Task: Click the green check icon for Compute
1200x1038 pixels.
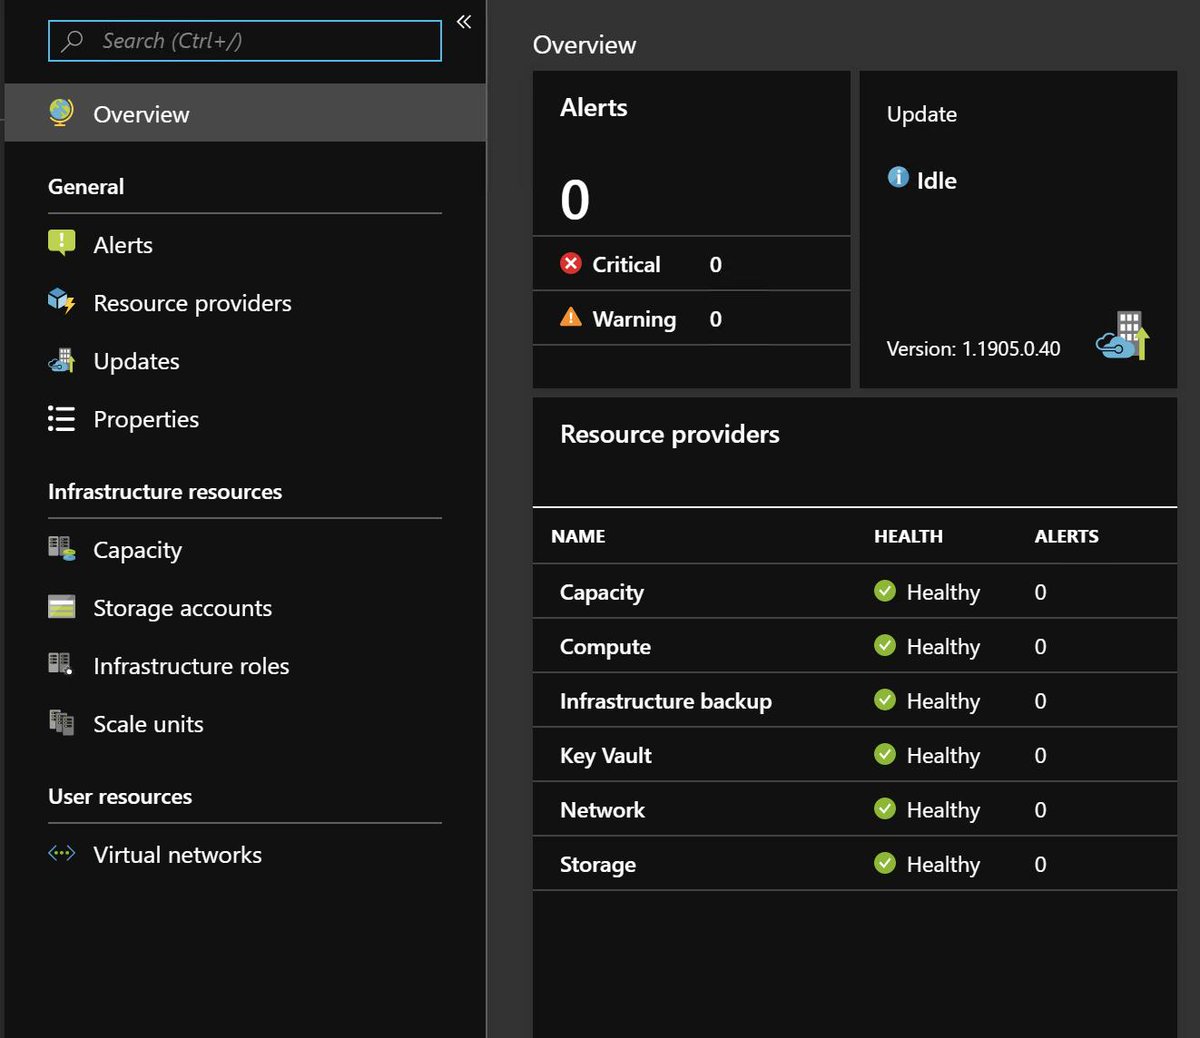Action: 885,645
